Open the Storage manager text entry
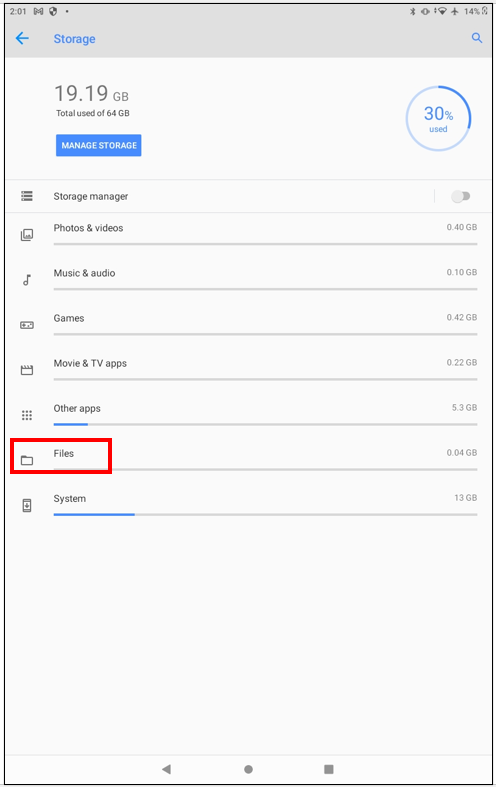Screen dimensions: 496x787 pyautogui.click(x=91, y=196)
